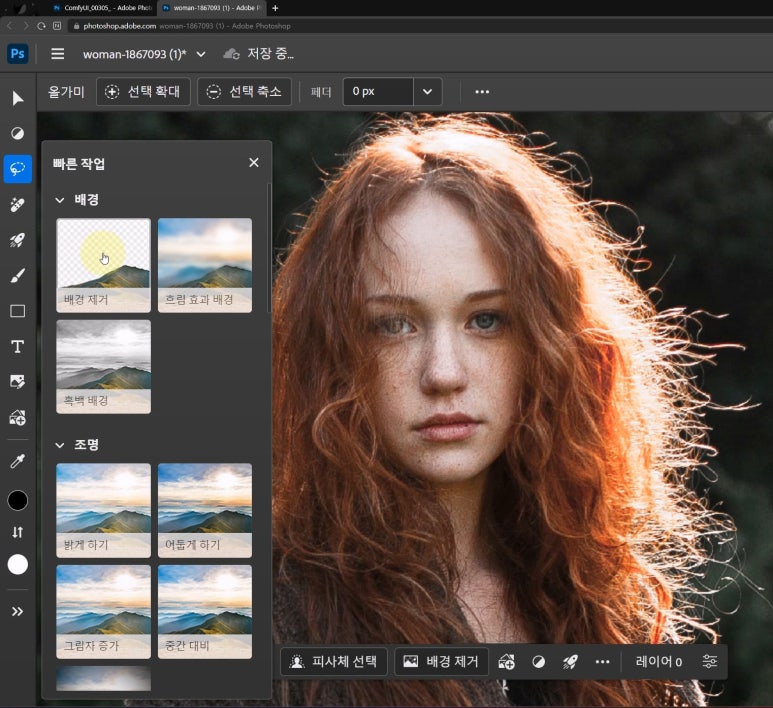The height and width of the screenshot is (708, 773).
Task: Click the black foreground color swatch
Action: click(x=18, y=500)
